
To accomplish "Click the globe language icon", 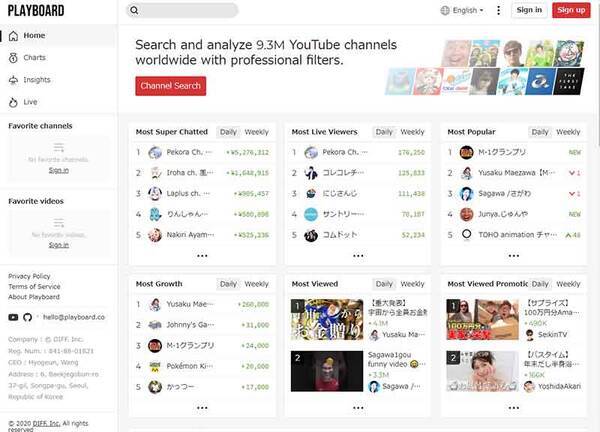I will [x=445, y=10].
